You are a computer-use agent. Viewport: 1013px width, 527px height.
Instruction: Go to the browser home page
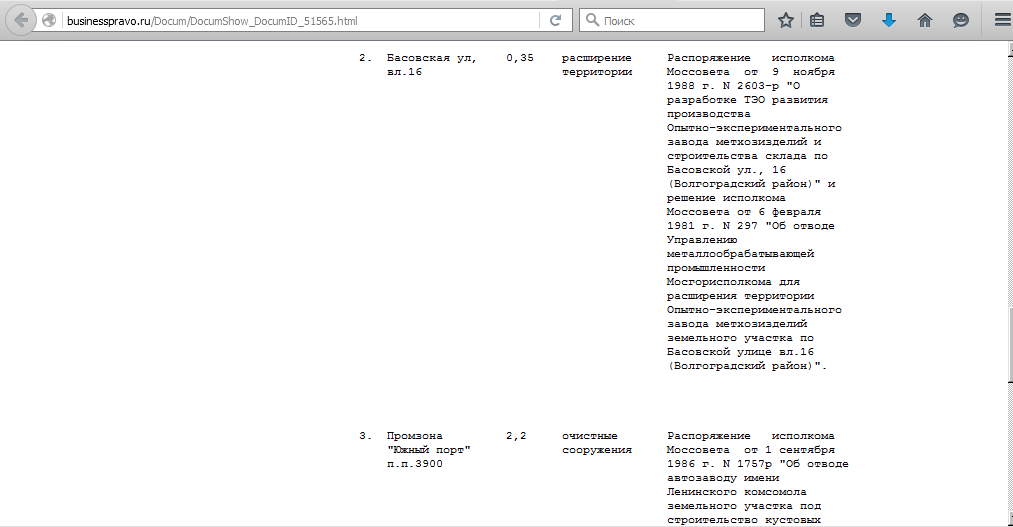[x=924, y=20]
